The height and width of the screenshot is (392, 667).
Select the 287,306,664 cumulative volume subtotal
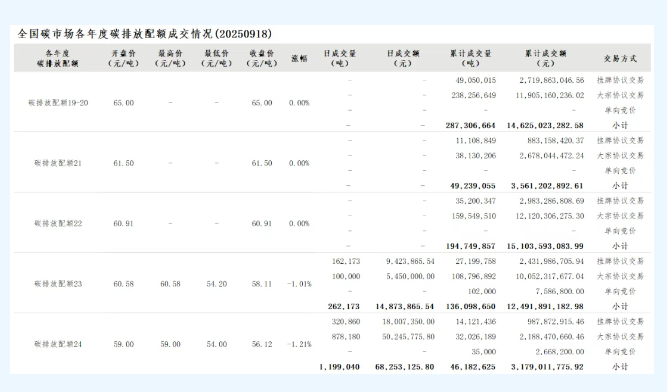[x=470, y=125]
